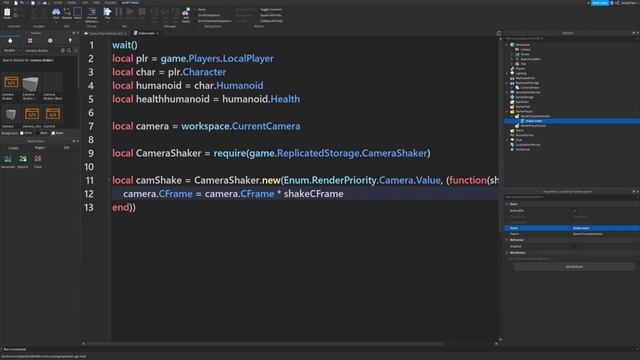Select the first Camera Shaker script asset
Viewport: 640px width, 360px height.
click(11, 85)
